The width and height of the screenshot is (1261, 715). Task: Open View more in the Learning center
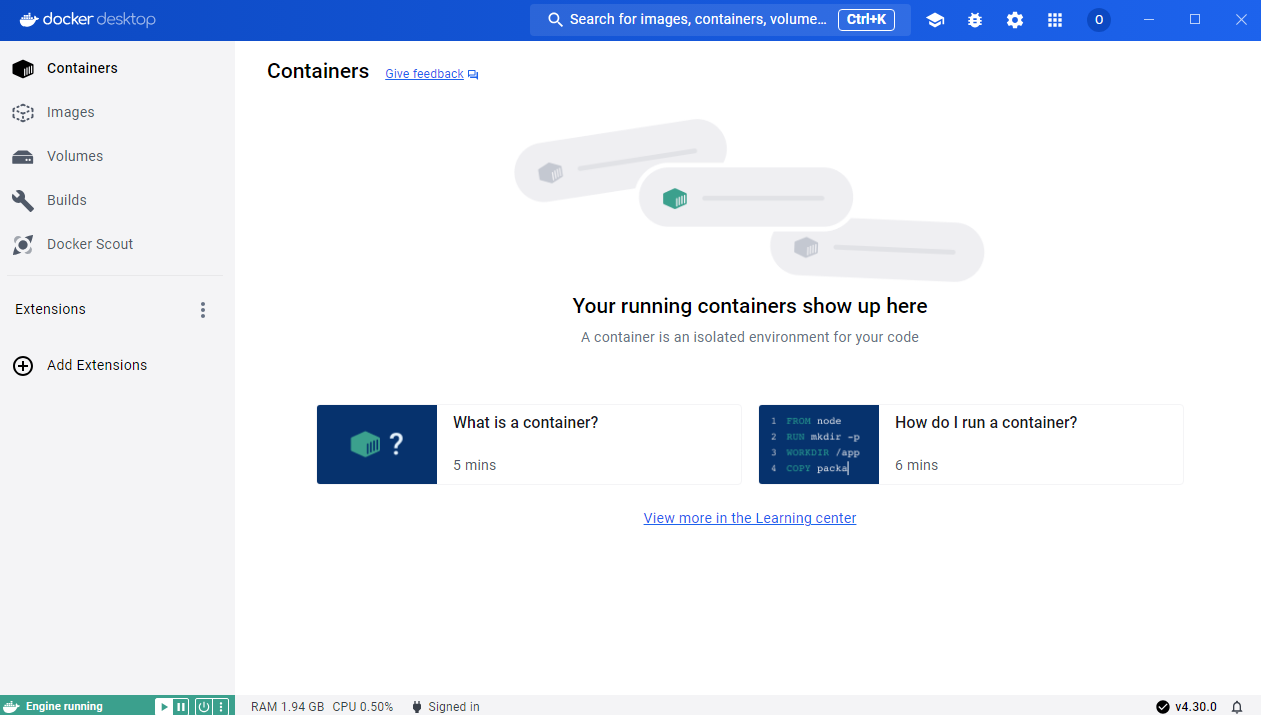(750, 518)
